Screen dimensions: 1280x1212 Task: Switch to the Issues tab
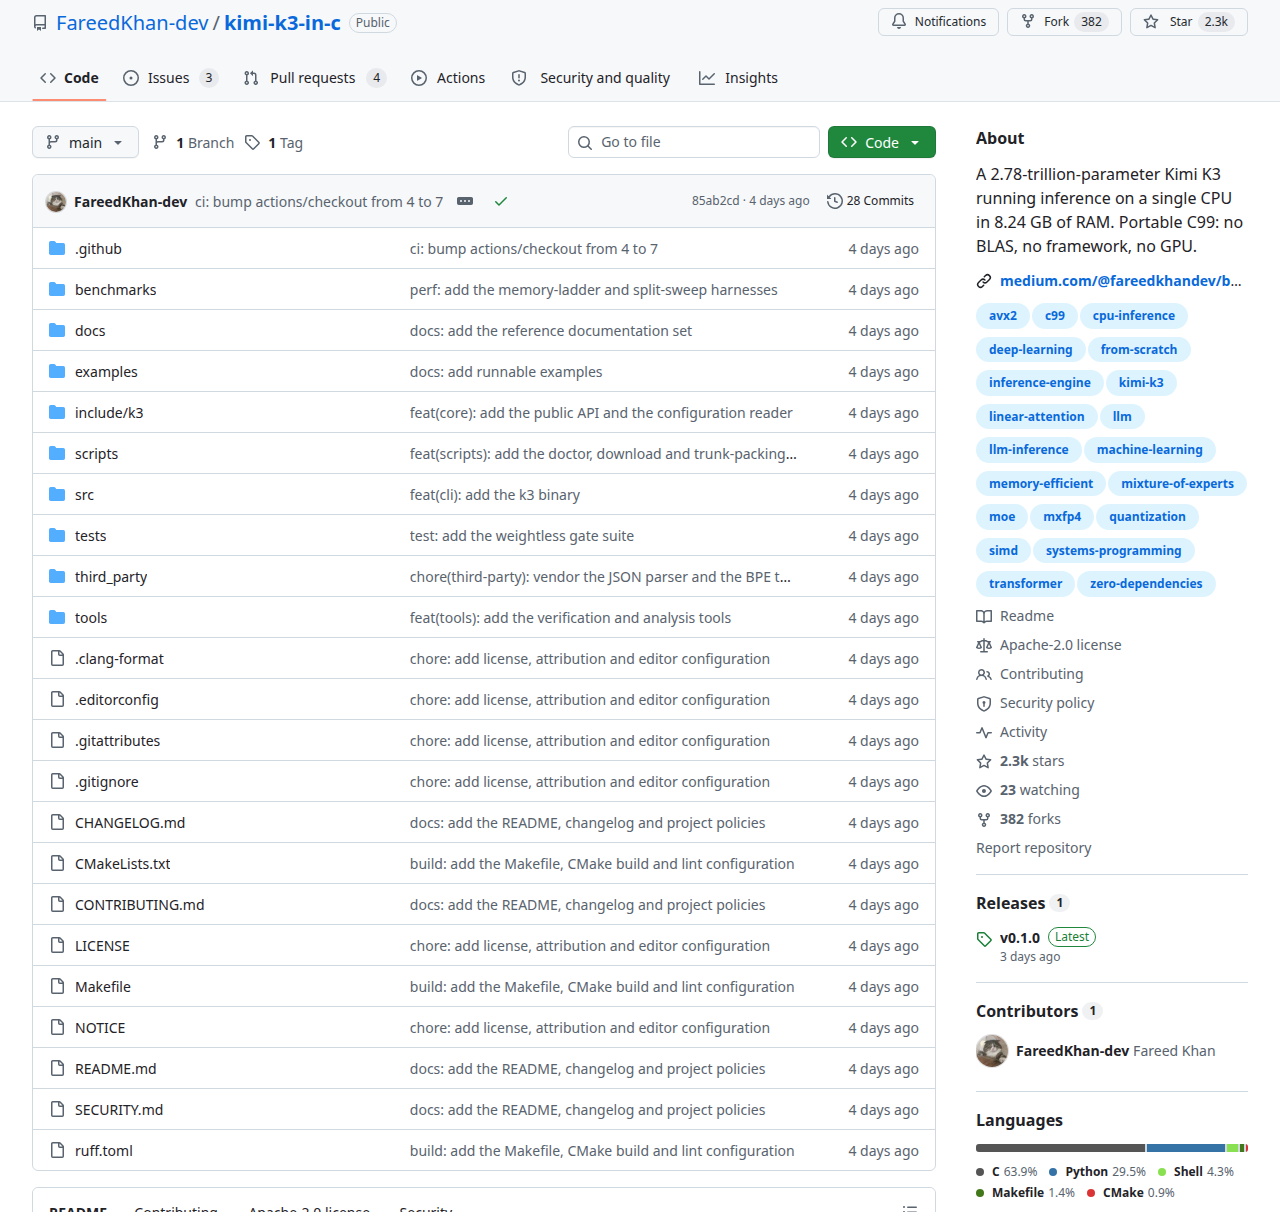pos(170,78)
